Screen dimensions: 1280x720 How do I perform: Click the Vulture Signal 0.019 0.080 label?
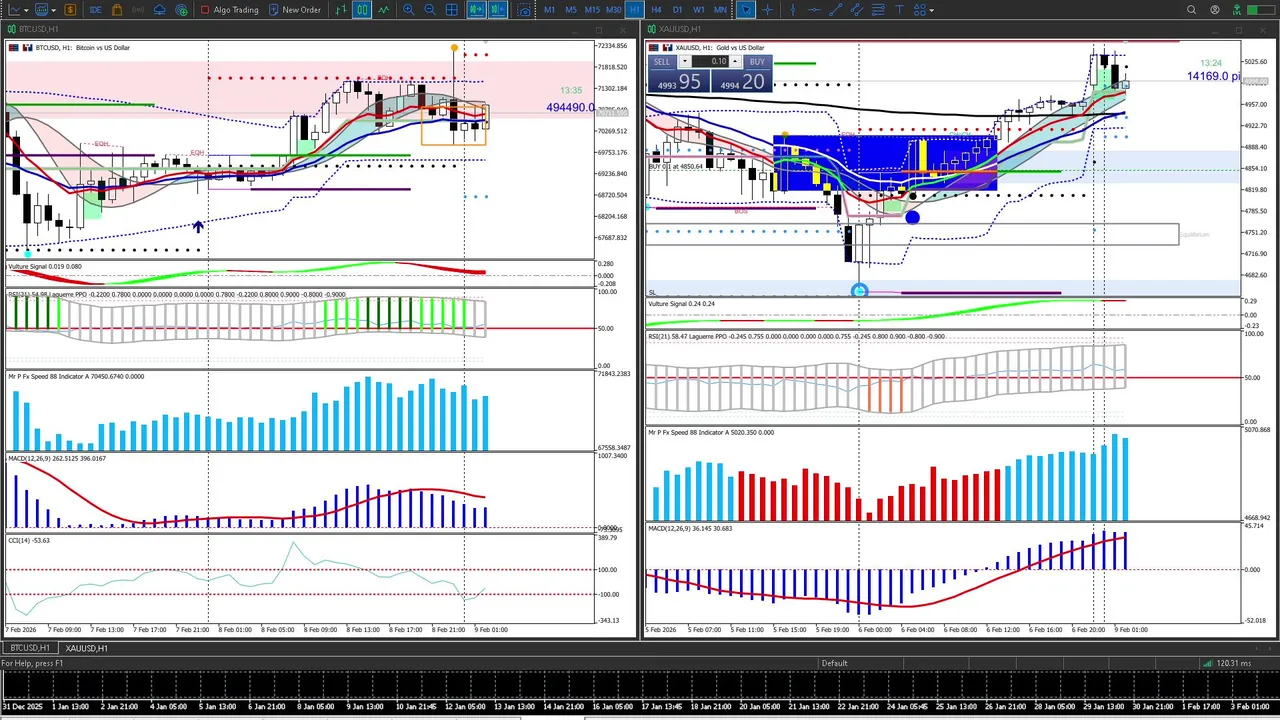[45, 267]
